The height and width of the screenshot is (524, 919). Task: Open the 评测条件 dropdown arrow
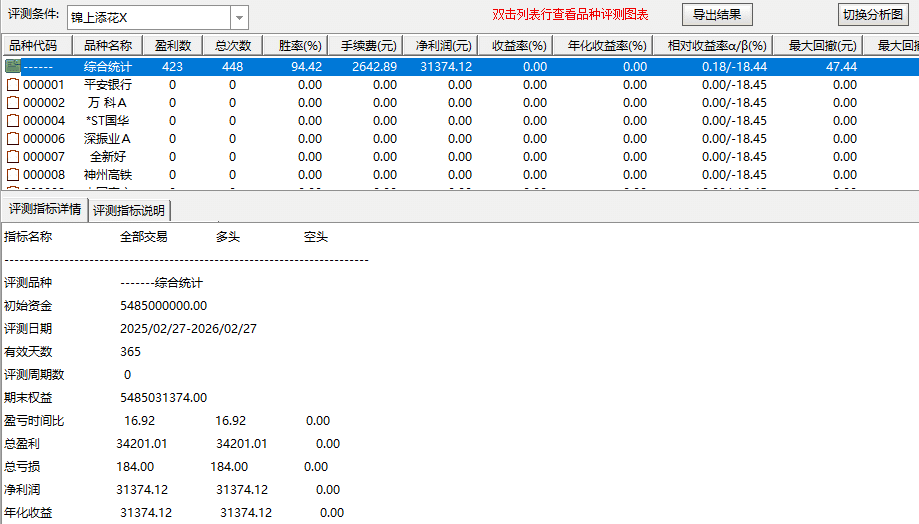click(239, 17)
